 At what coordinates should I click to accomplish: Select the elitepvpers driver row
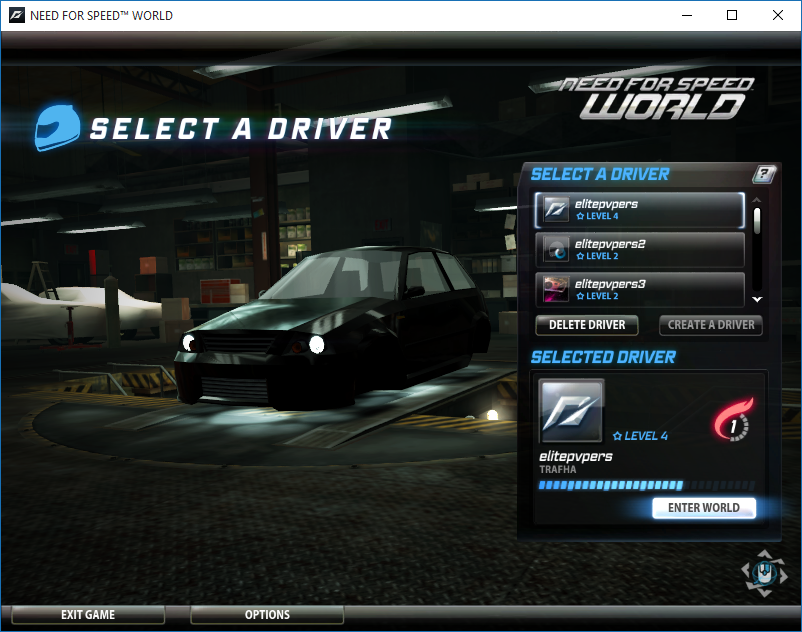point(639,210)
